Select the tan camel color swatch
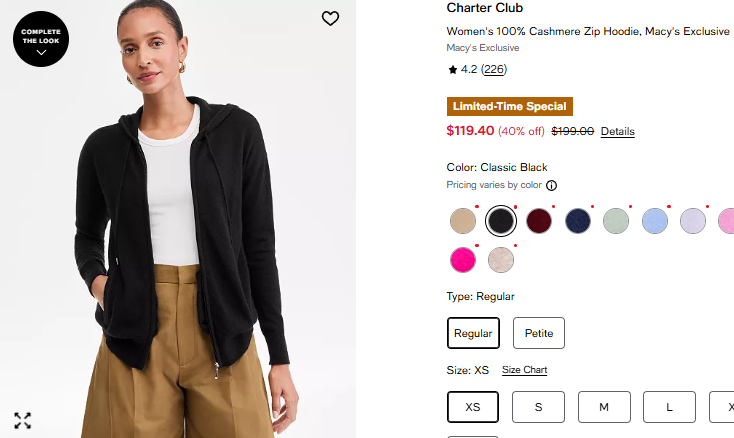Screen dimensions: 734x438 [x=462, y=221]
